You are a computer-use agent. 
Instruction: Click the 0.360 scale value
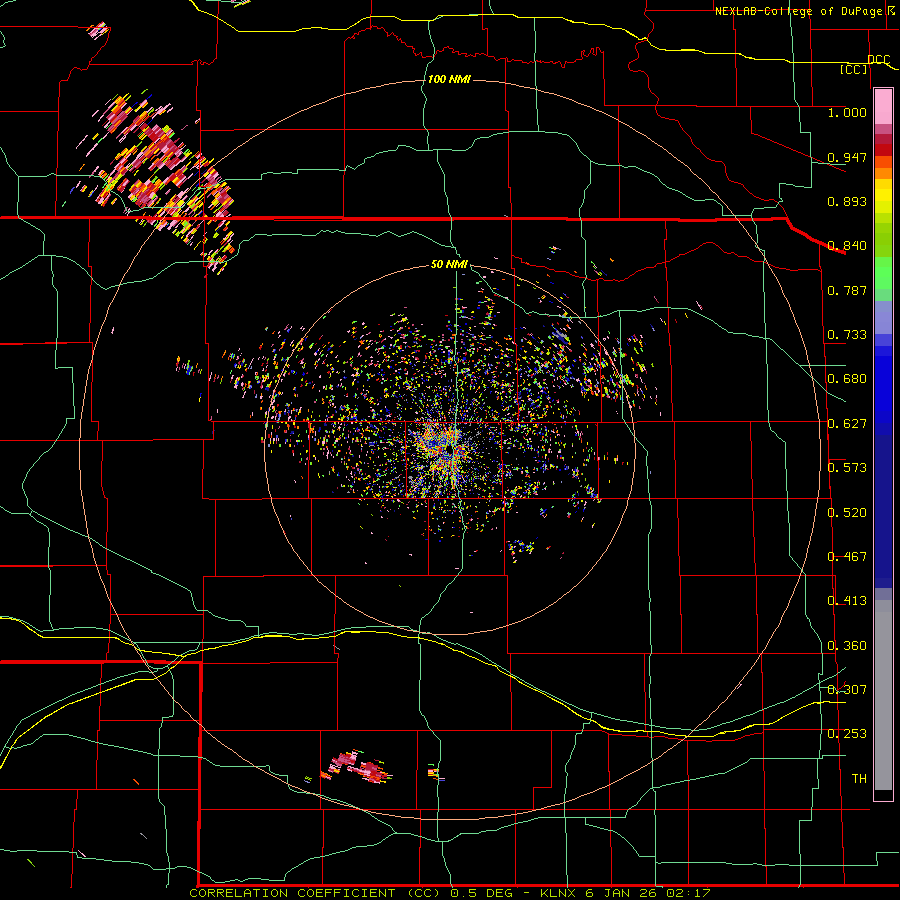(847, 646)
